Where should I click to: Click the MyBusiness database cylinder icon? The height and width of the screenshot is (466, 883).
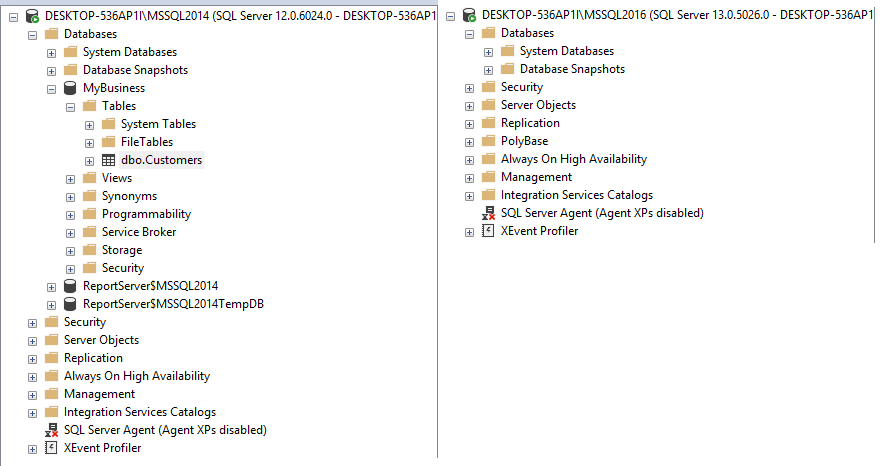(x=70, y=88)
